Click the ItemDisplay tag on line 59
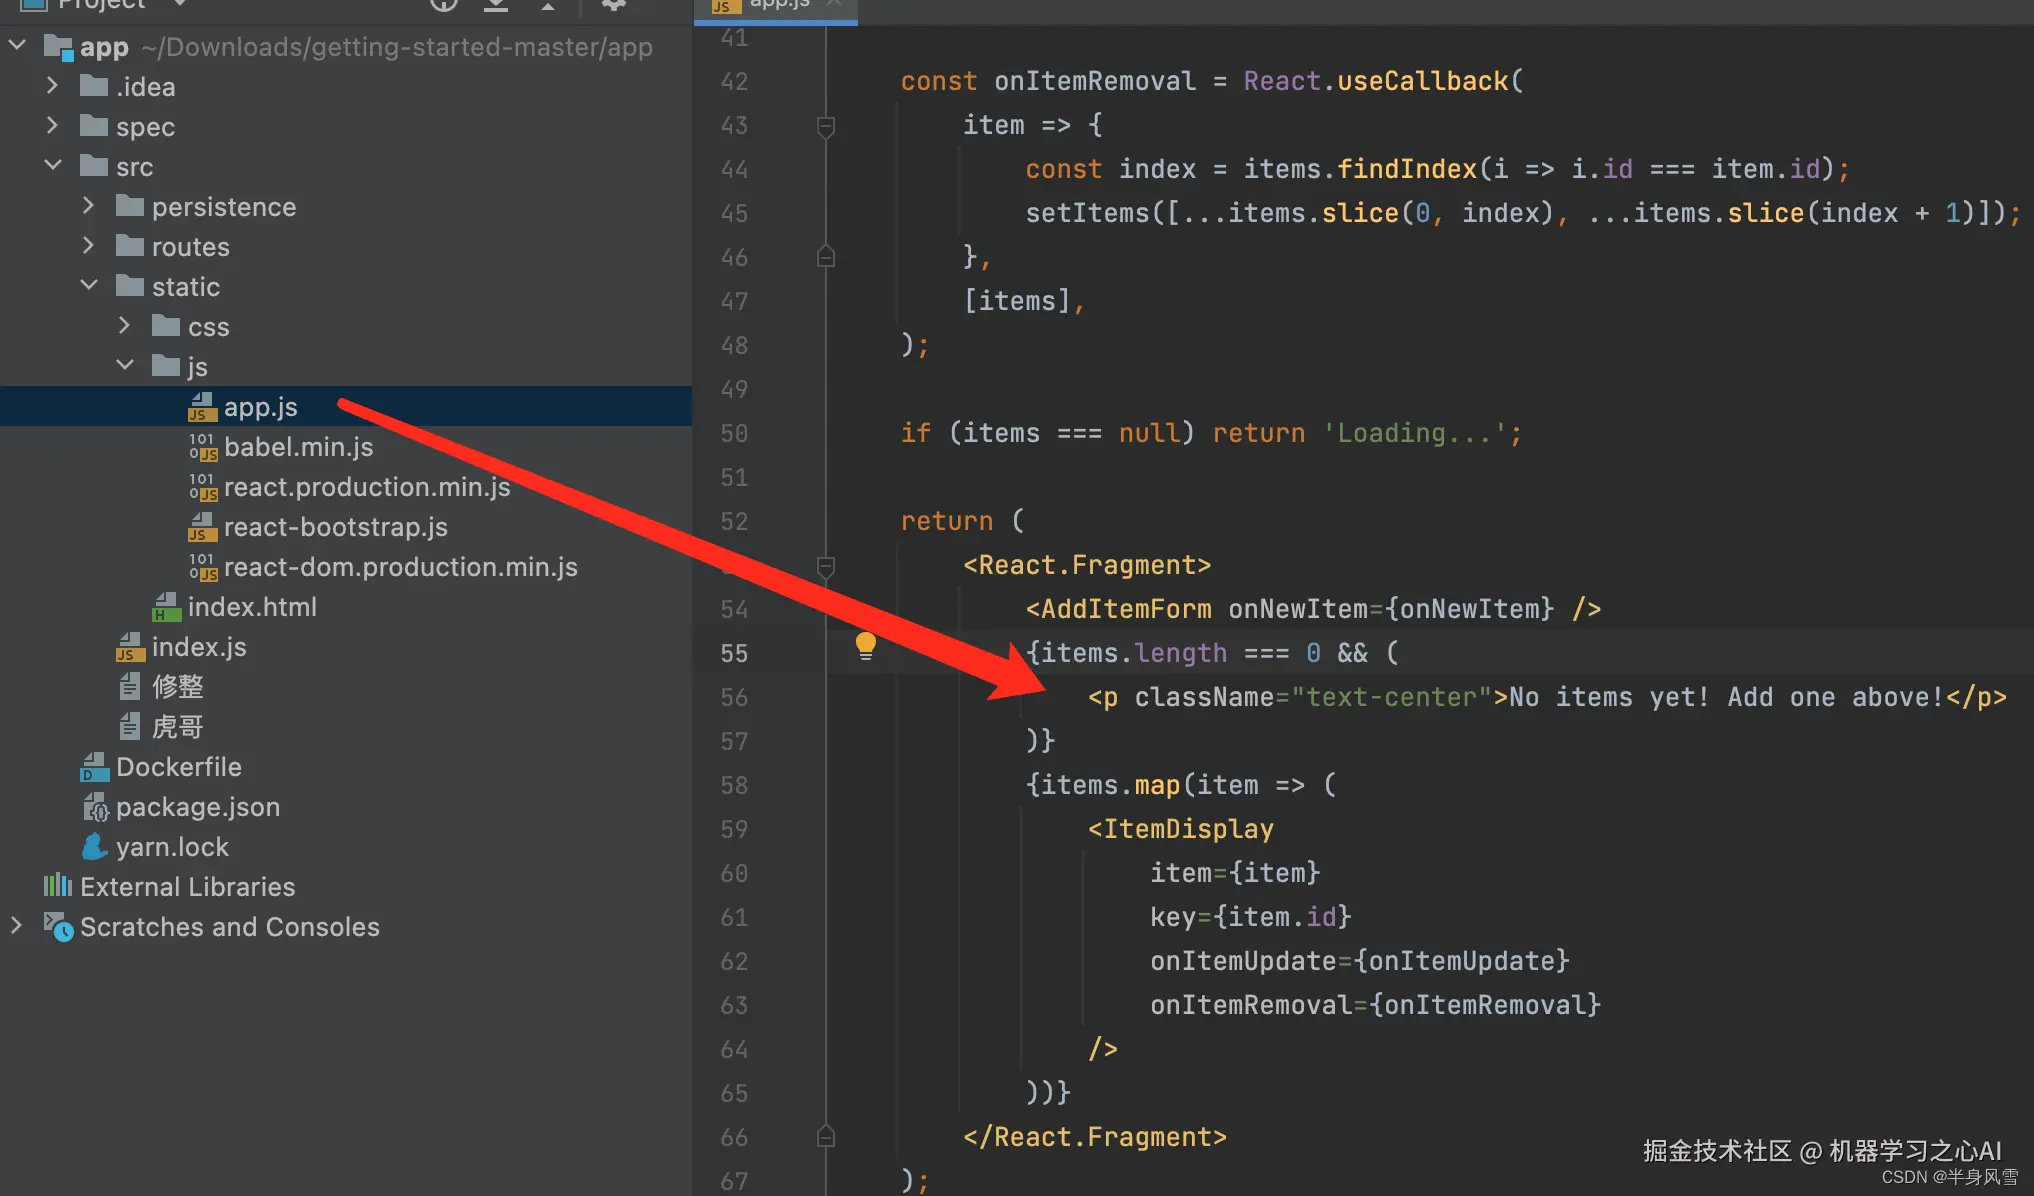The width and height of the screenshot is (2034, 1196). (x=1188, y=830)
